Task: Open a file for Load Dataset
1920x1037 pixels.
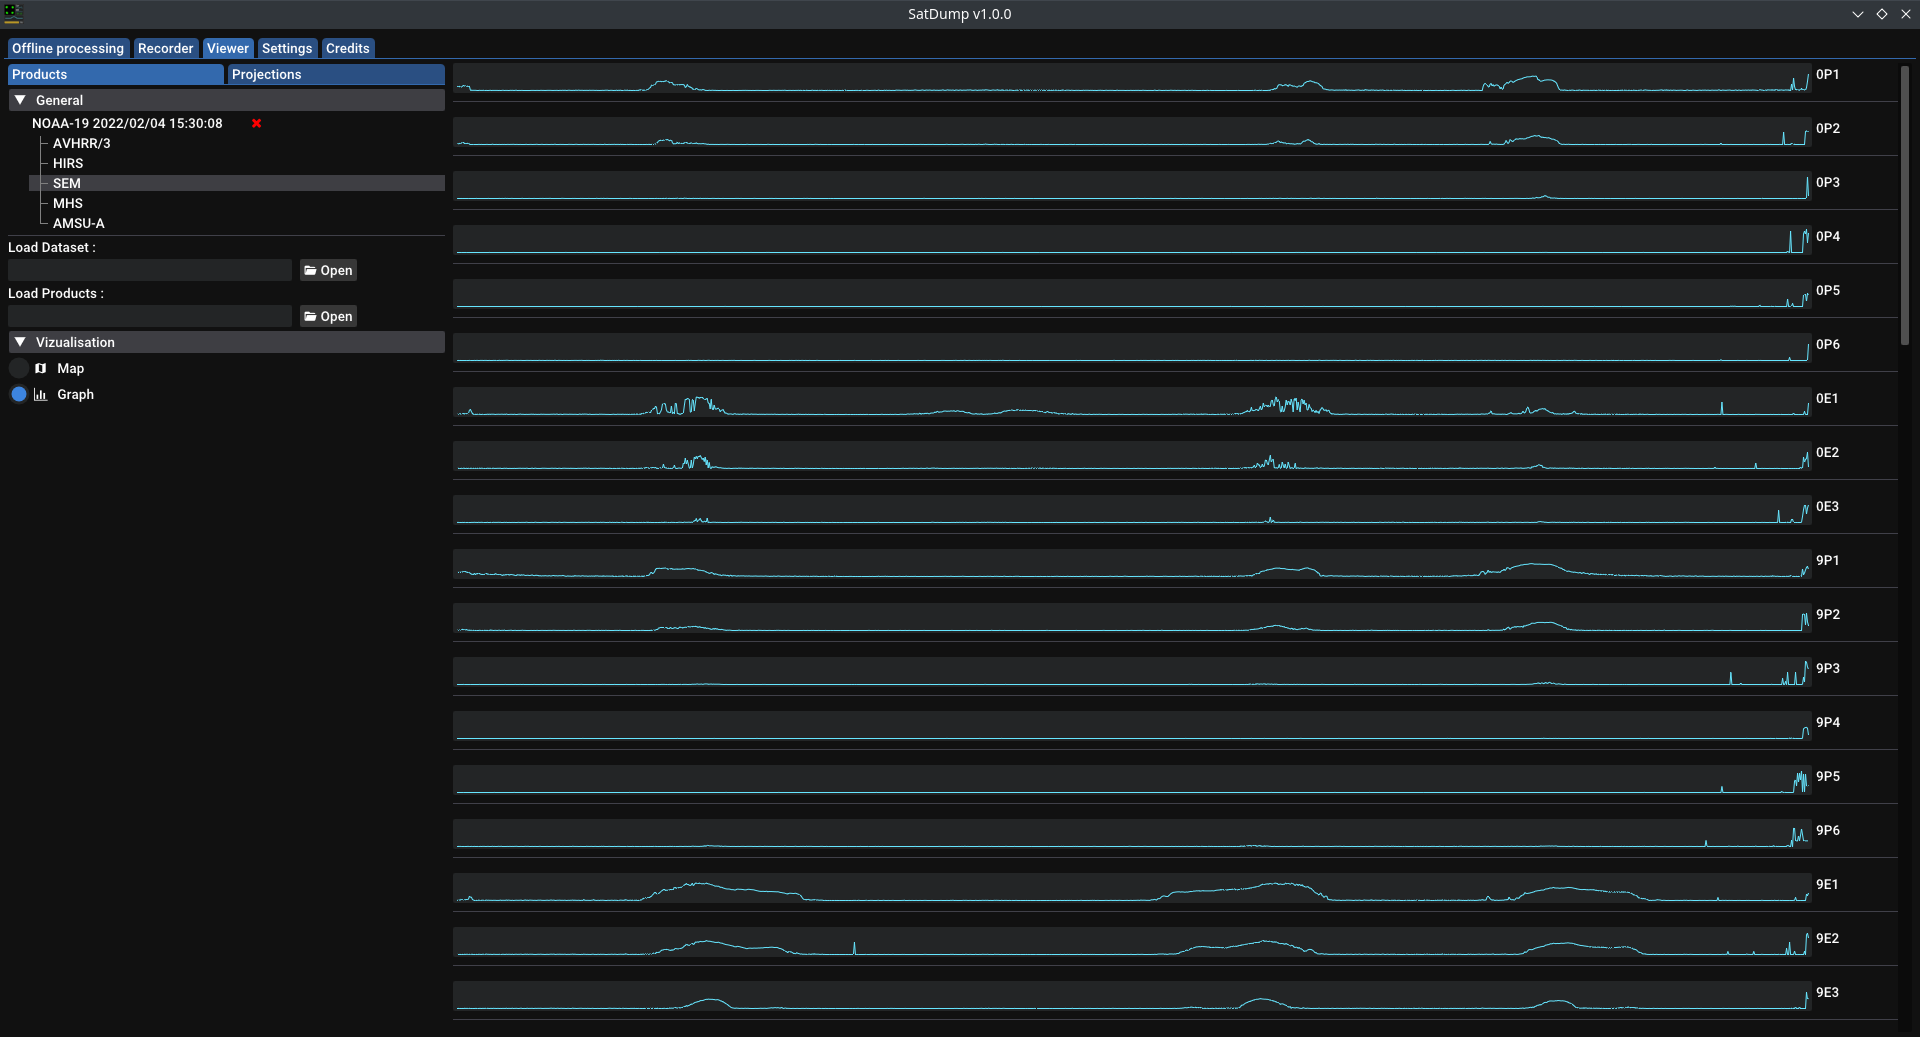Action: click(328, 270)
